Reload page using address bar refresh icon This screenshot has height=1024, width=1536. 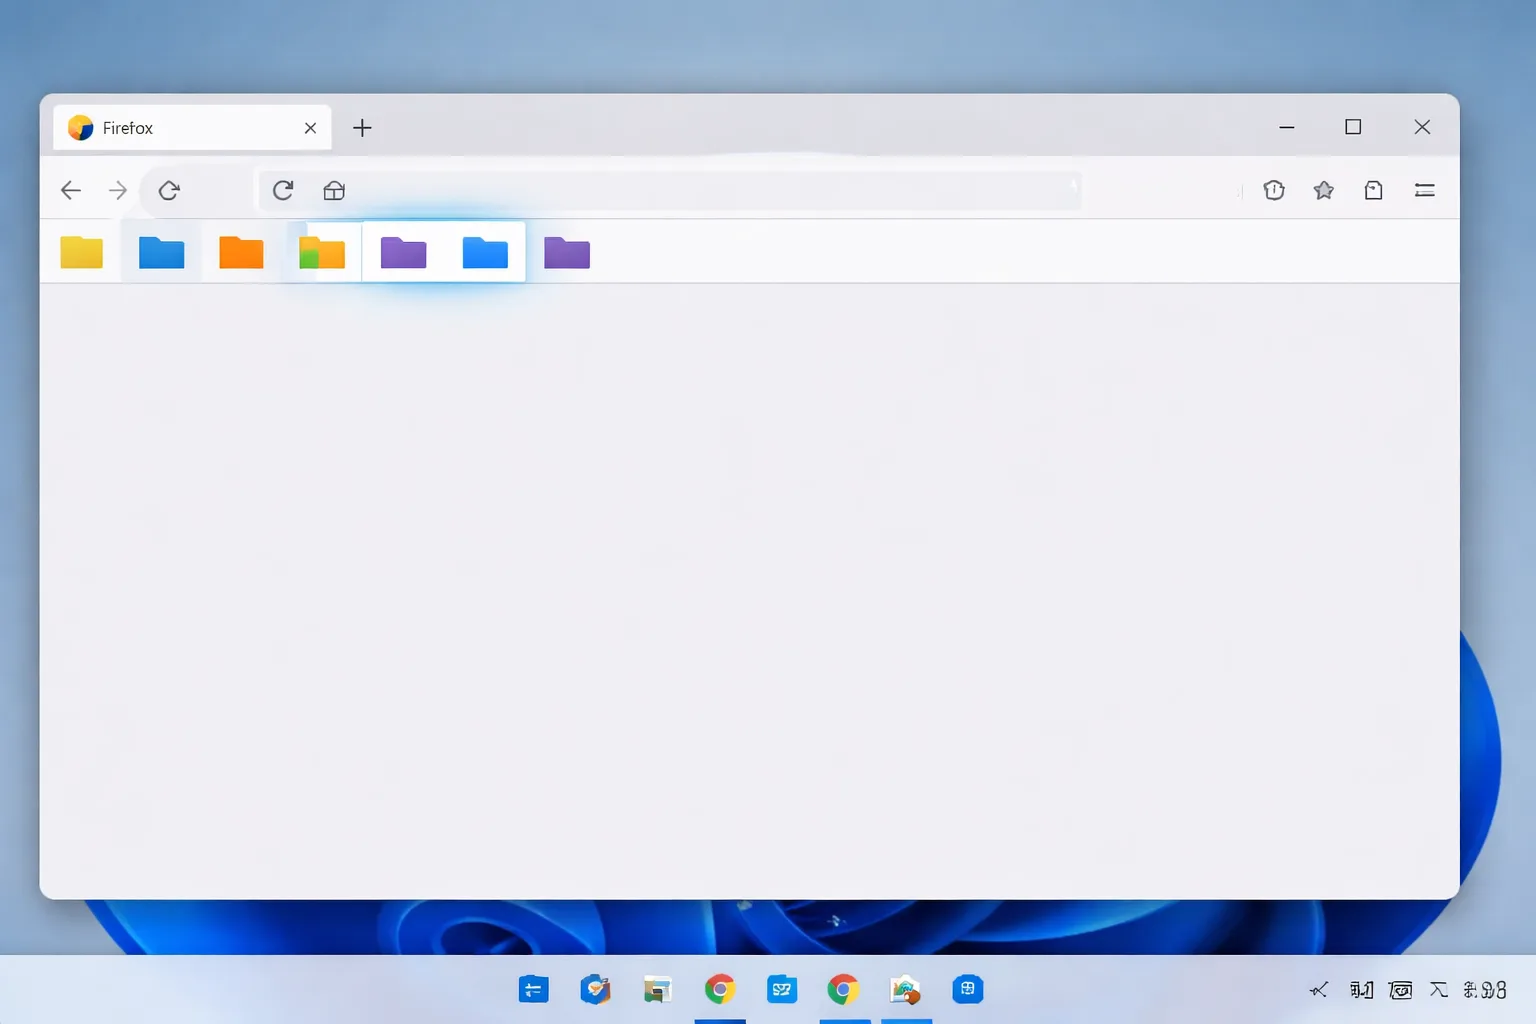pyautogui.click(x=283, y=190)
